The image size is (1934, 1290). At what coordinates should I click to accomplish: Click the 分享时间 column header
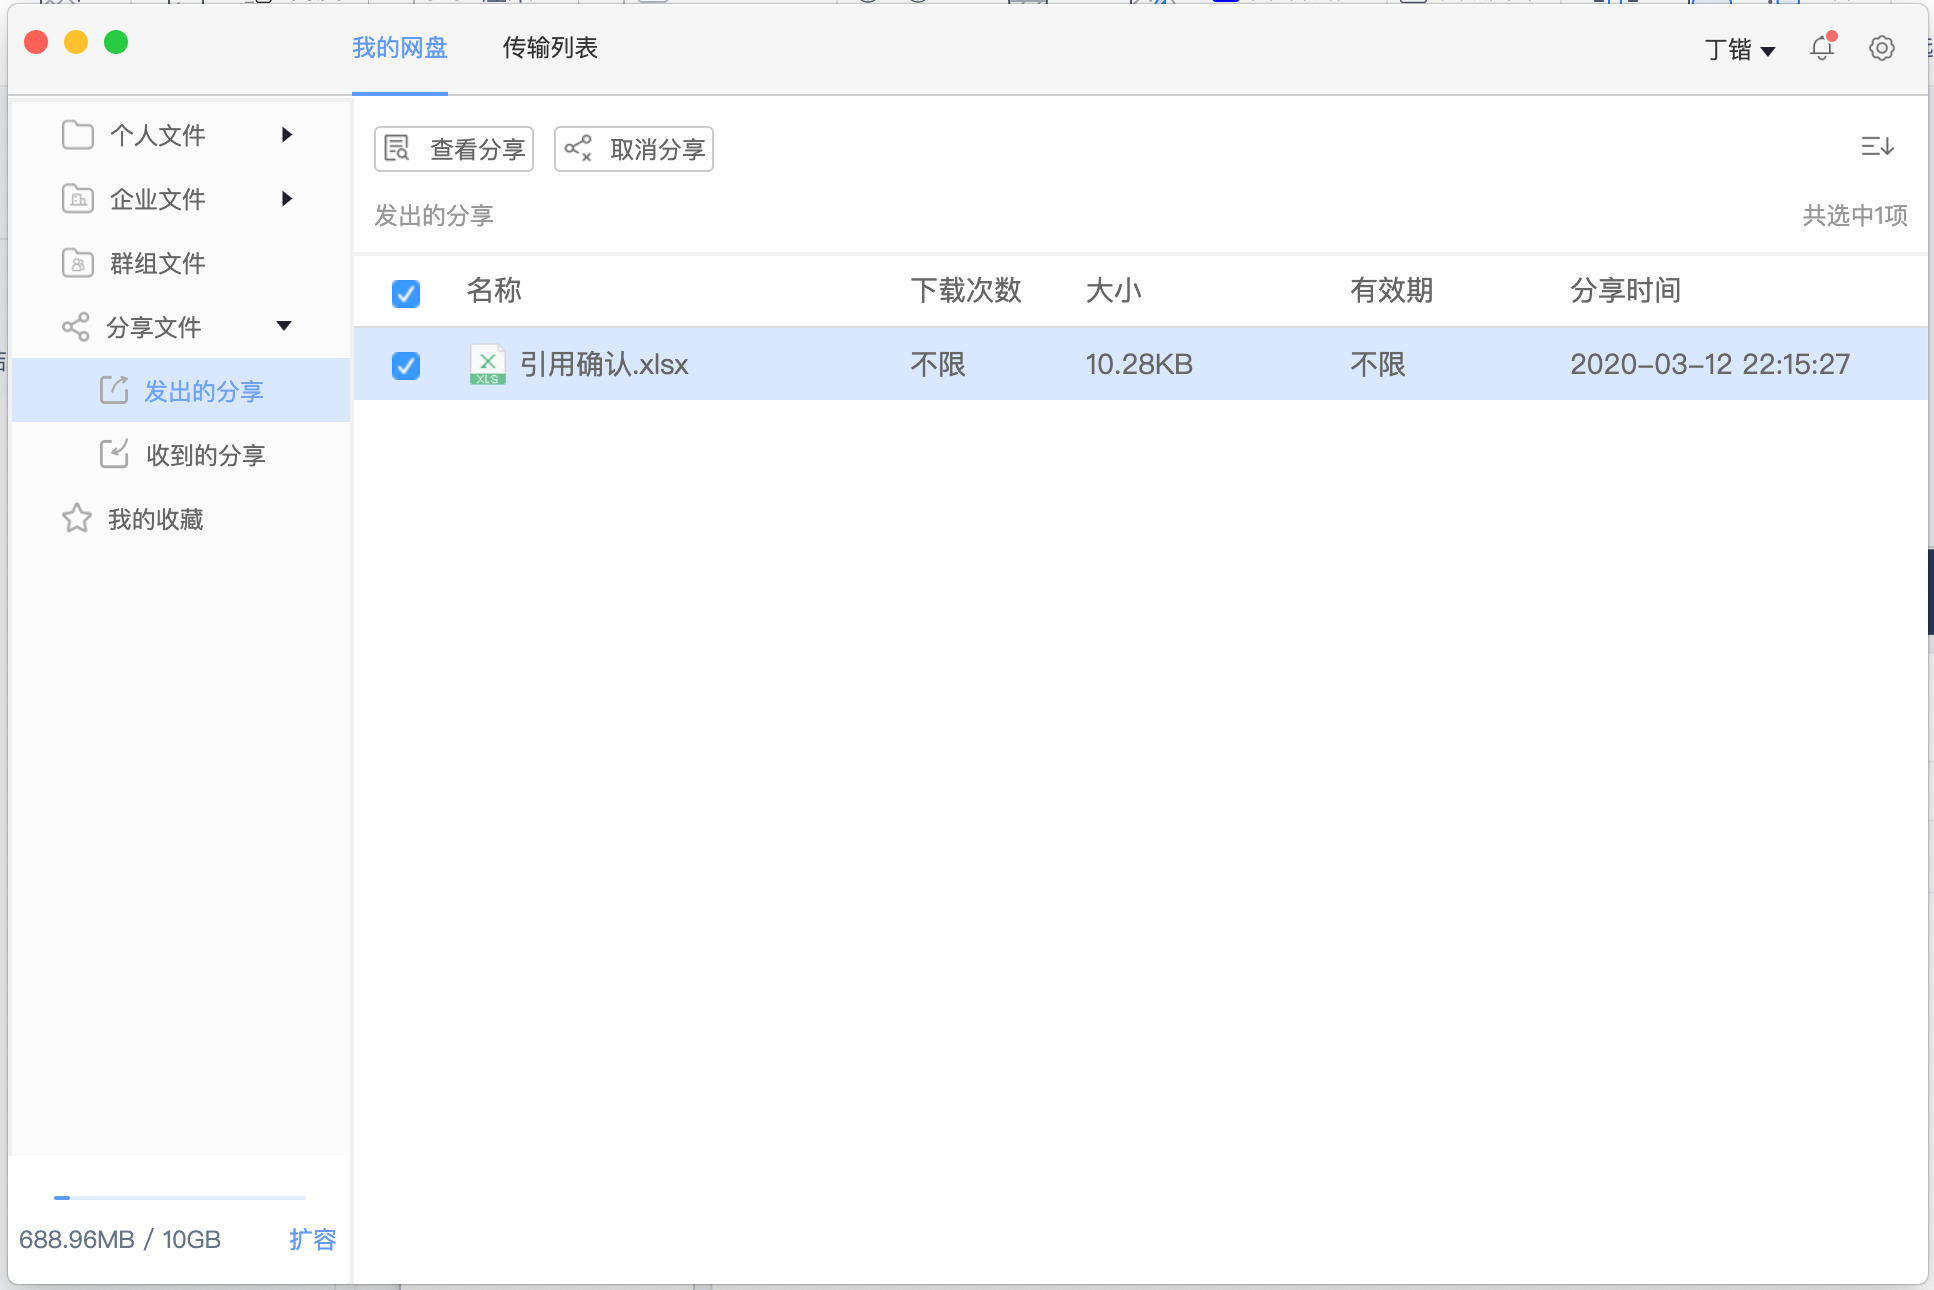click(x=1626, y=290)
